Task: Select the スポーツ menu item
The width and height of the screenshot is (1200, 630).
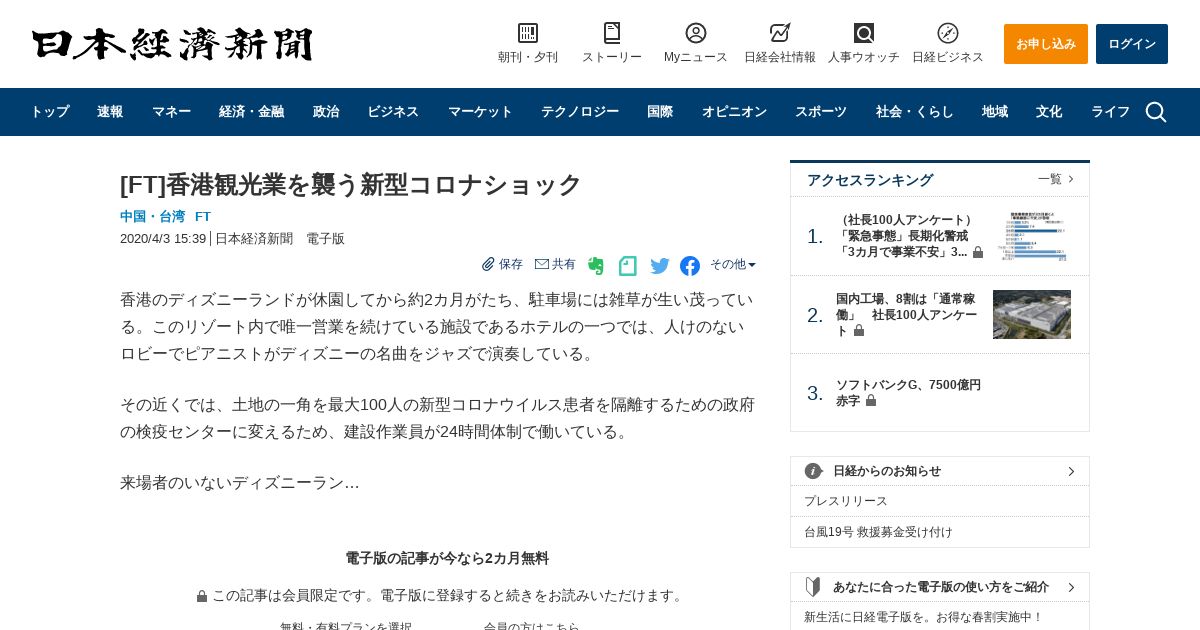Action: 821,112
